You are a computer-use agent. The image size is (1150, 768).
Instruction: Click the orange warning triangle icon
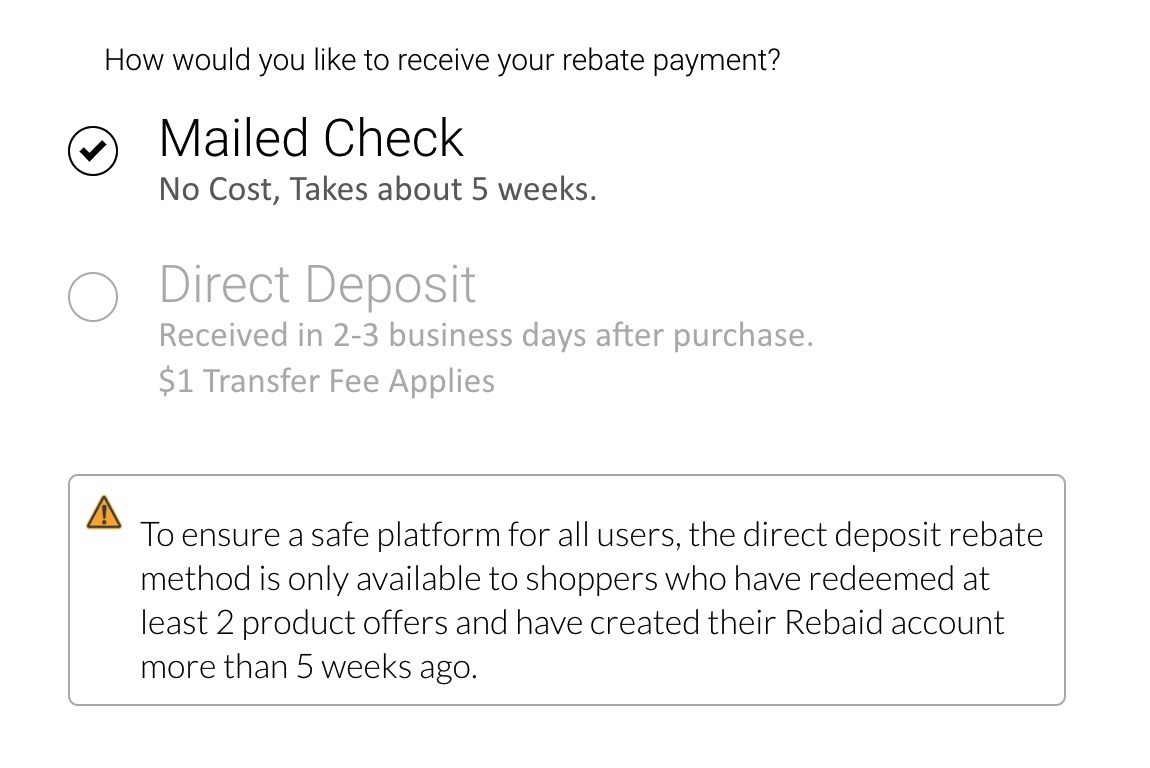coord(104,512)
